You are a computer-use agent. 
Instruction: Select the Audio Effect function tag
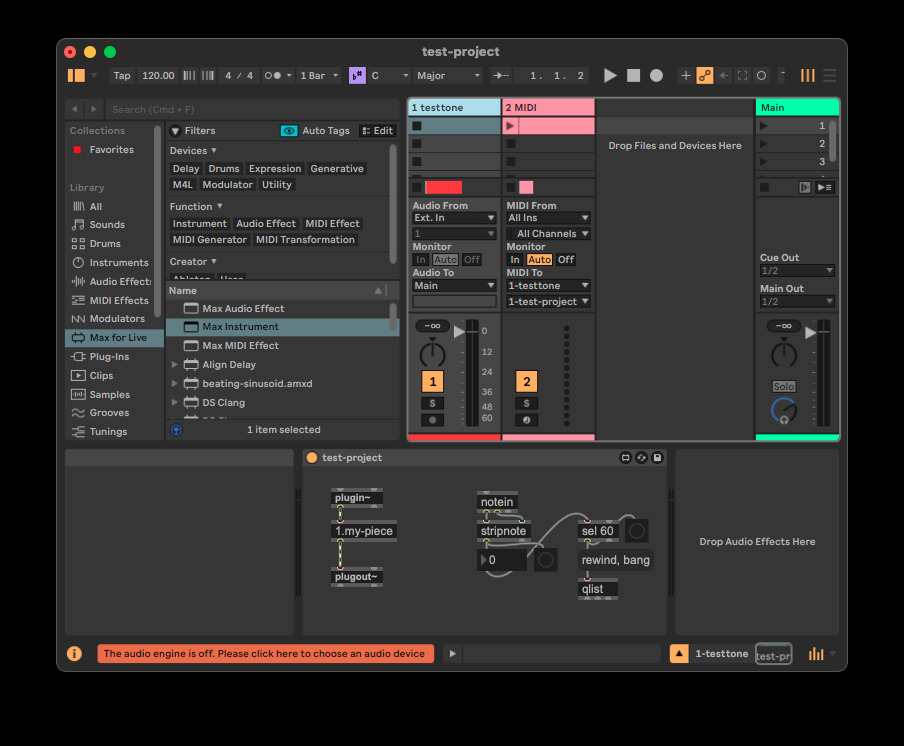tap(266, 224)
